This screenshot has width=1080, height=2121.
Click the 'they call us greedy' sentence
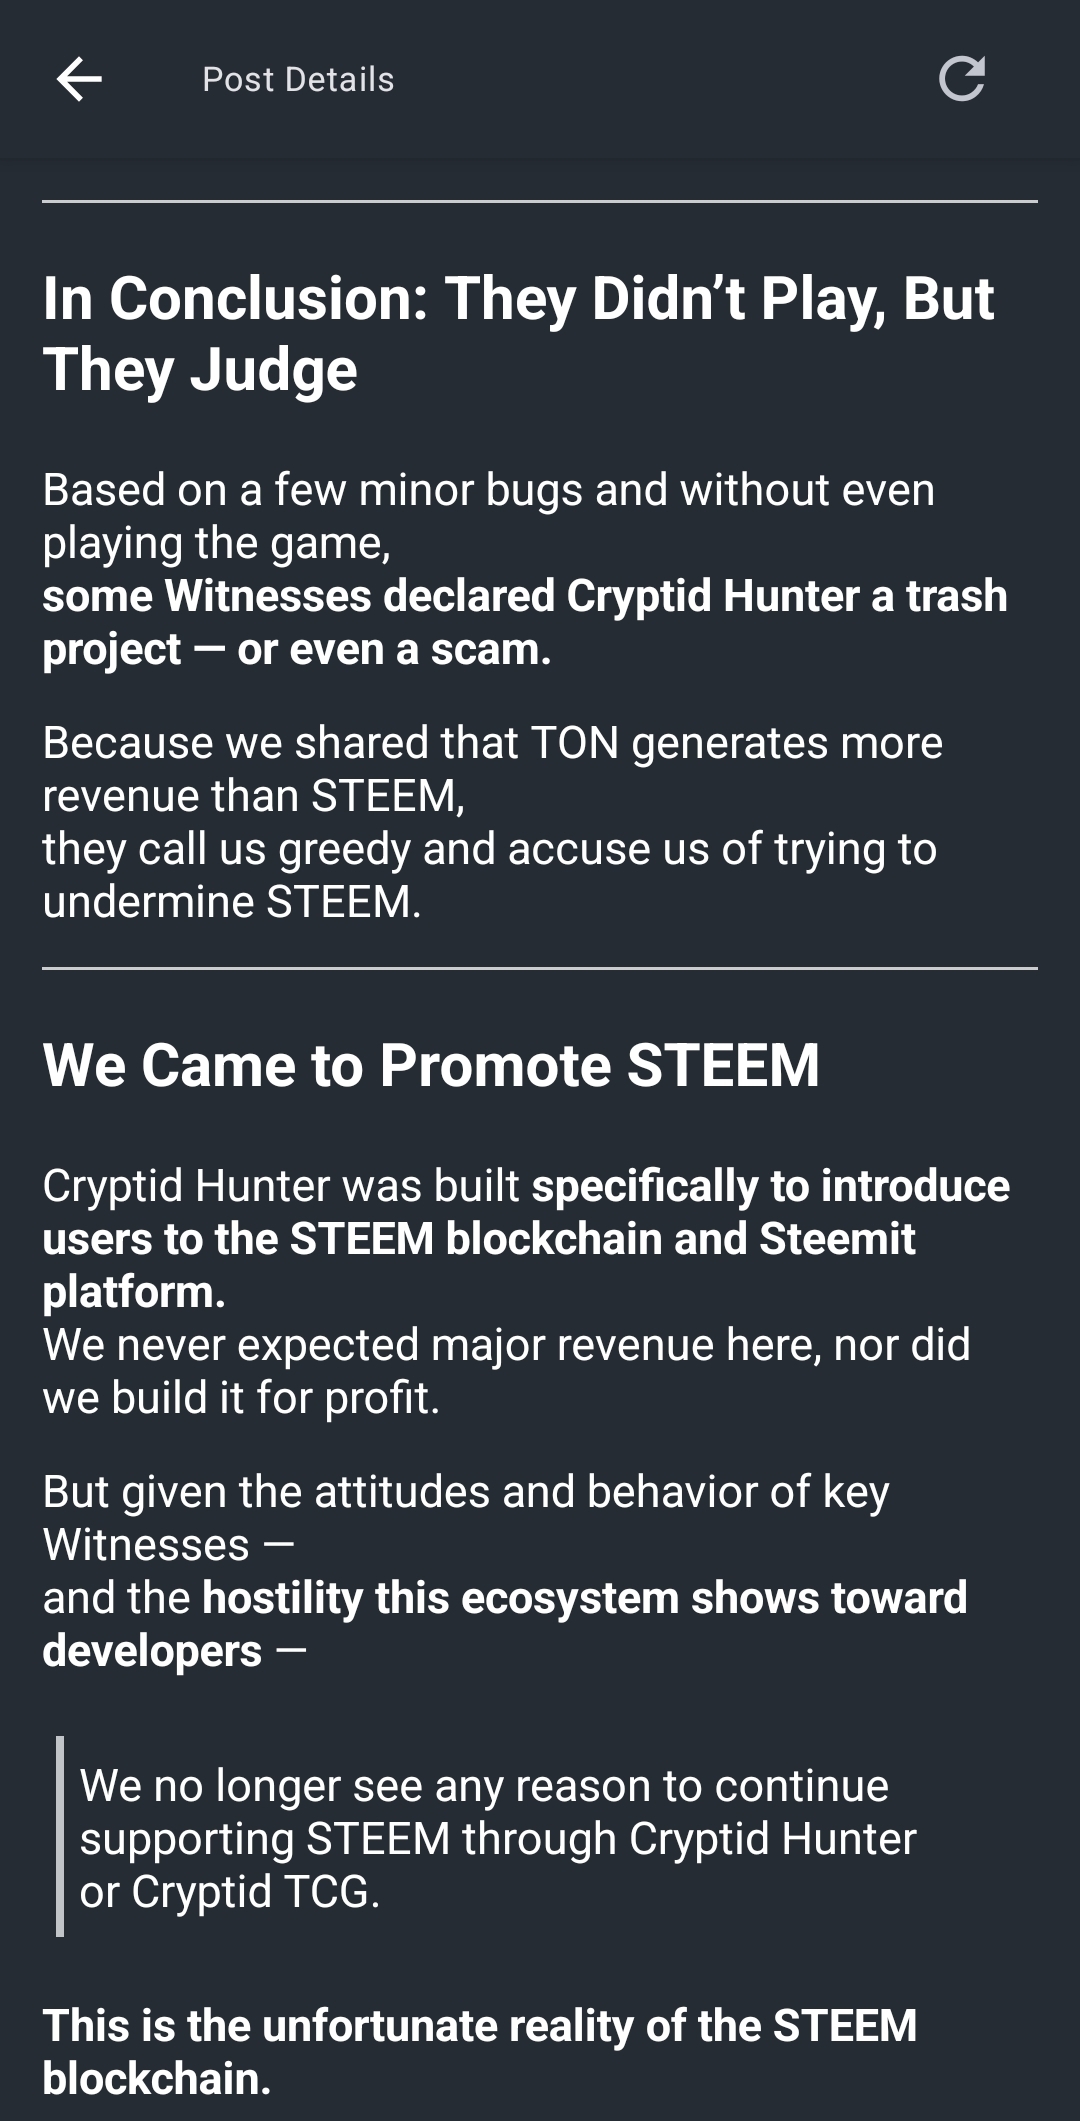tap(490, 875)
